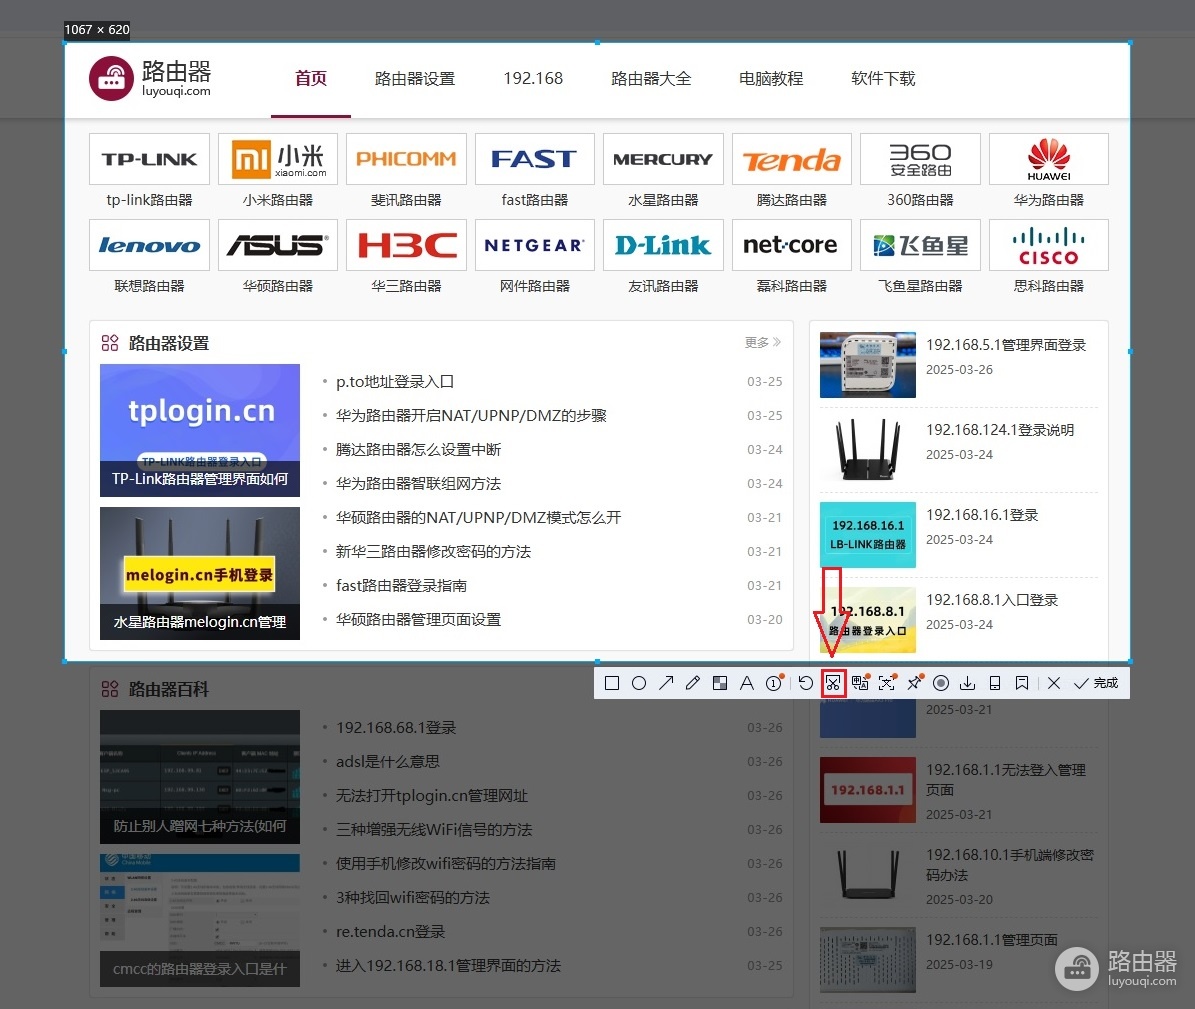Select the ellipse drawing tool
This screenshot has width=1195, height=1009.
pos(639,683)
